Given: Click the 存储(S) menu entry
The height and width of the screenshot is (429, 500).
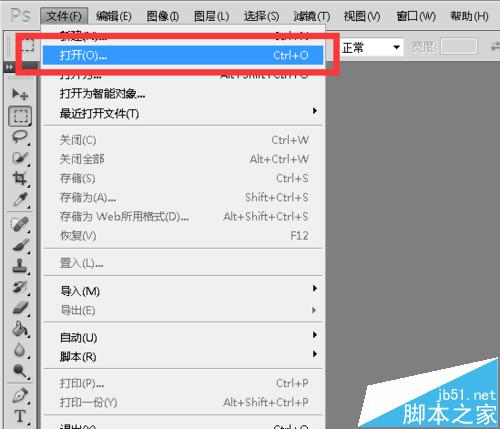Looking at the screenshot, I should point(183,178).
